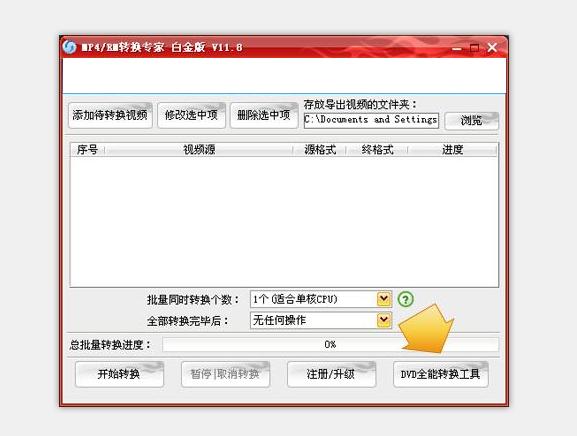577x436 pixels.
Task: Click 添加待转换视频 button
Action: [110, 116]
